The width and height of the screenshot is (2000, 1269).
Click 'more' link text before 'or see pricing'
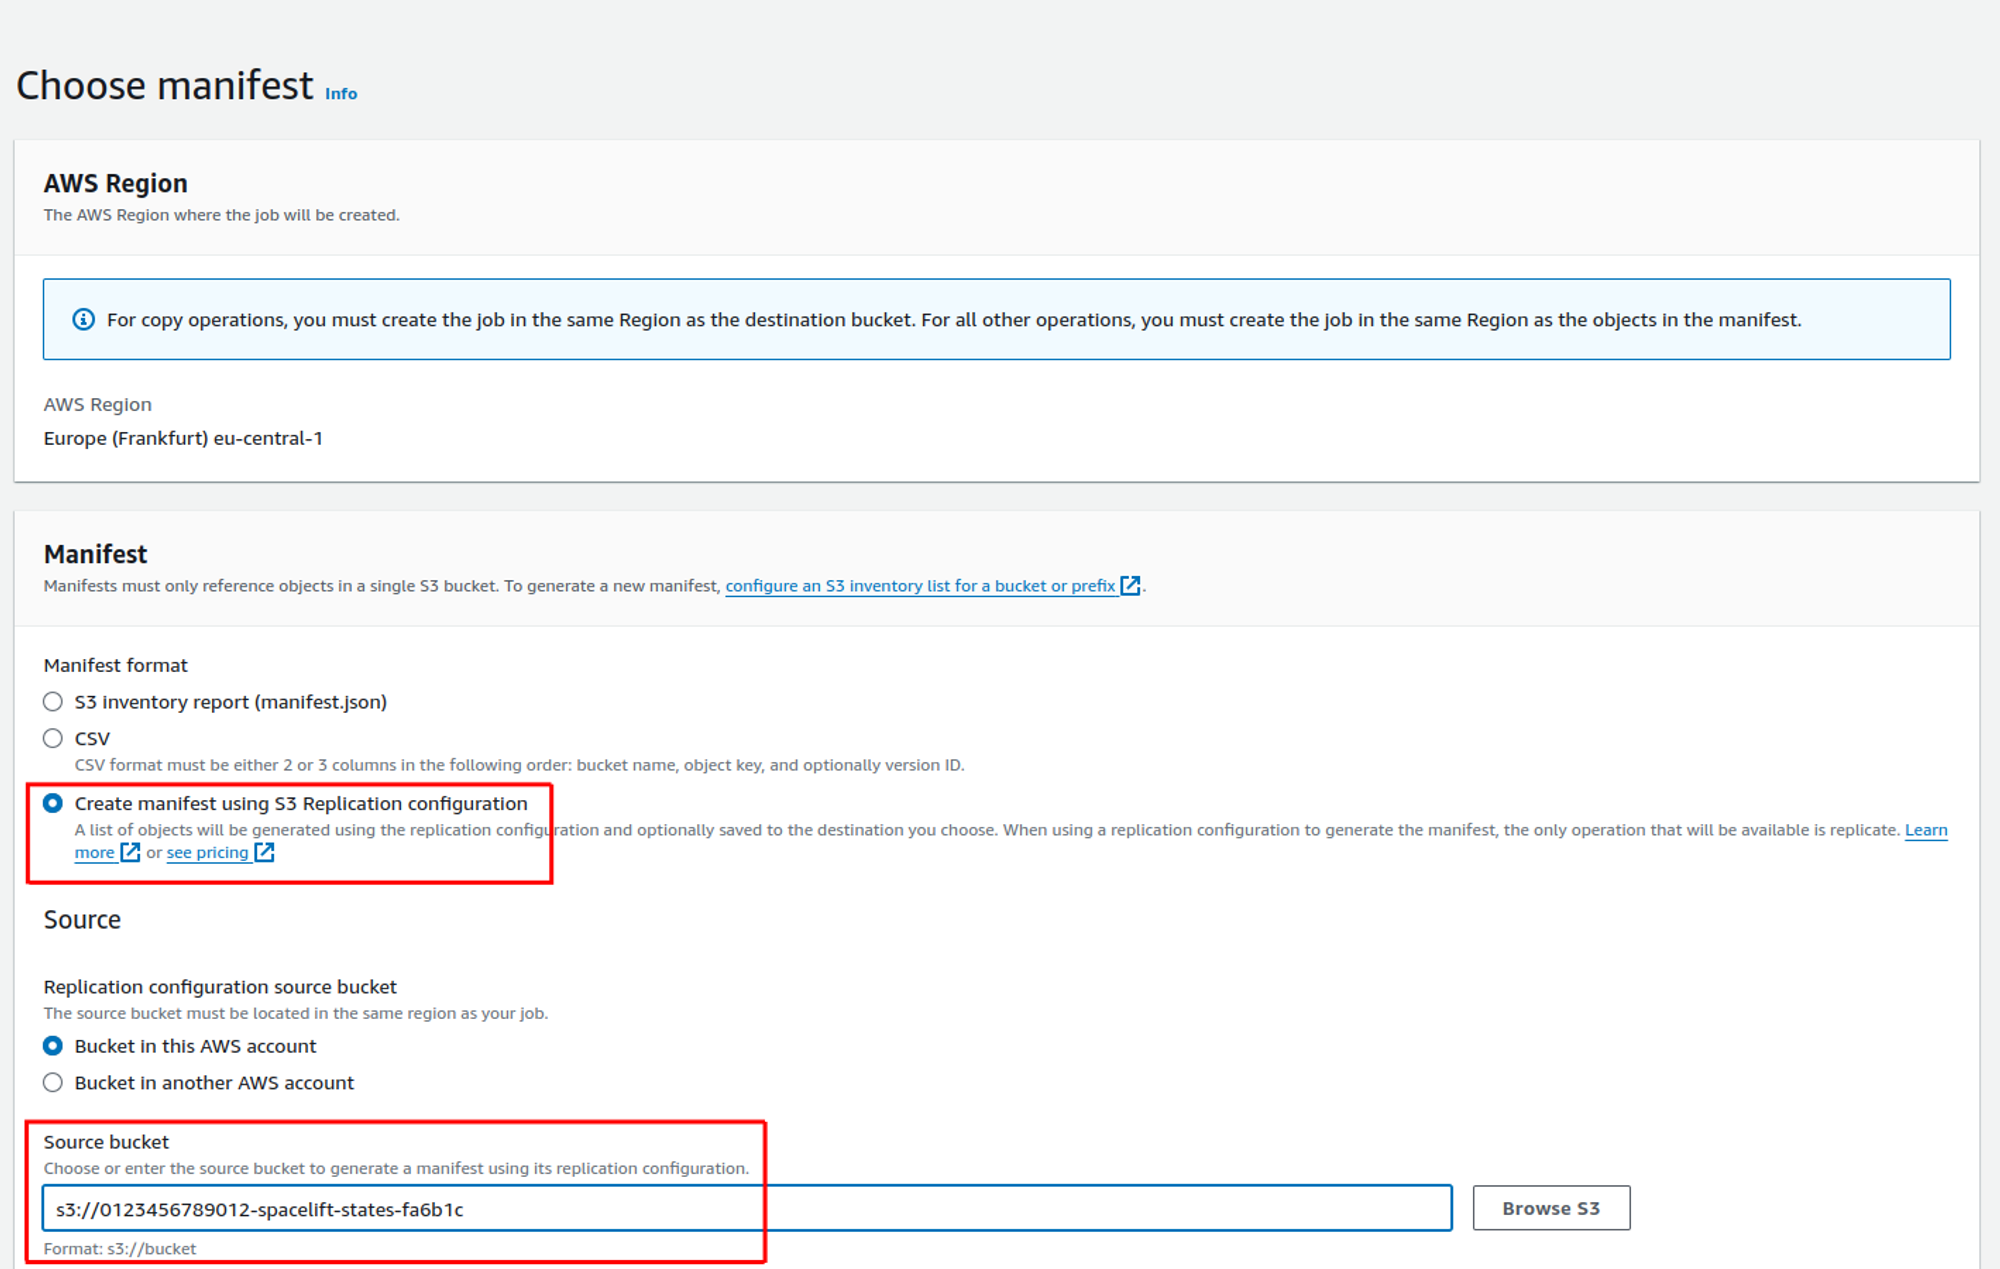[94, 853]
